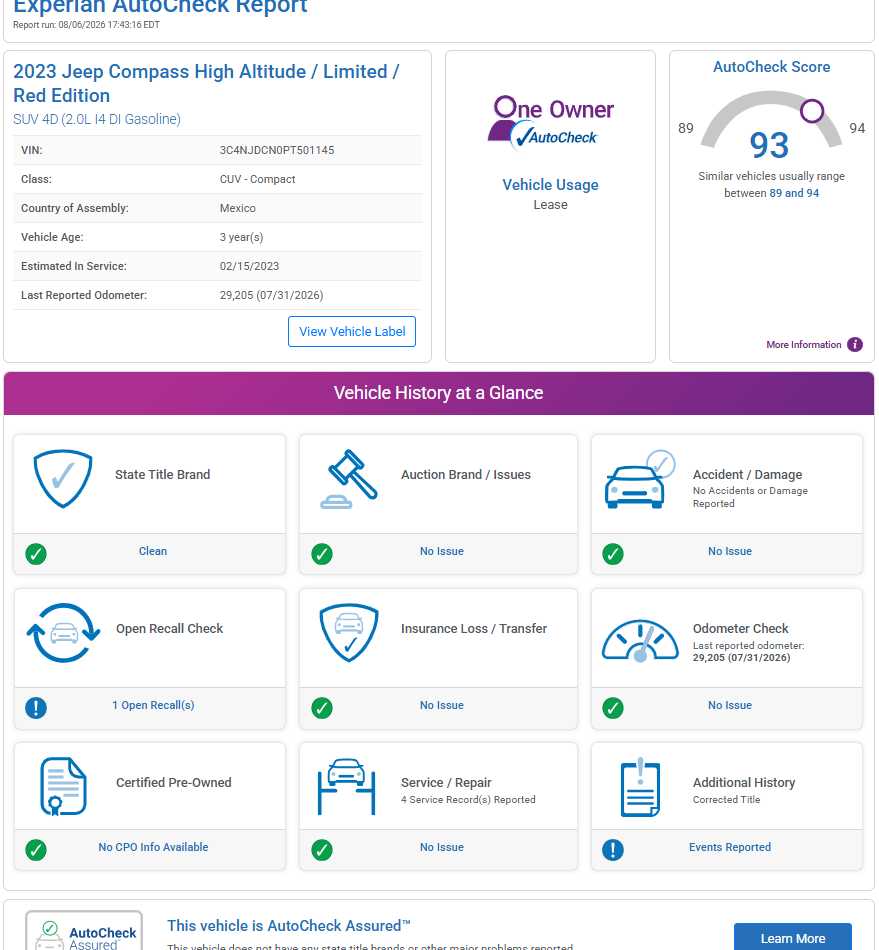Click the Insurance Loss shield car icon

coord(349,632)
